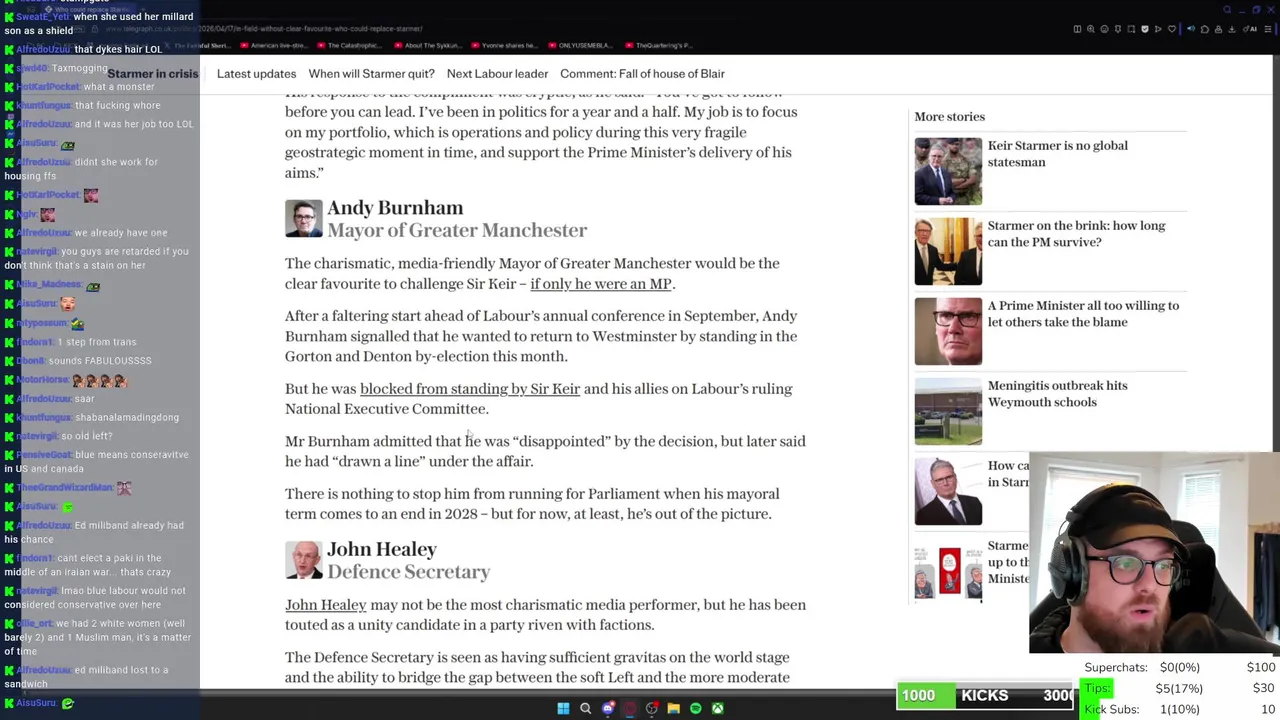The width and height of the screenshot is (1280, 720).
Task: Open ONLYUSEMEBLA... bookmark
Action: [x=582, y=45]
